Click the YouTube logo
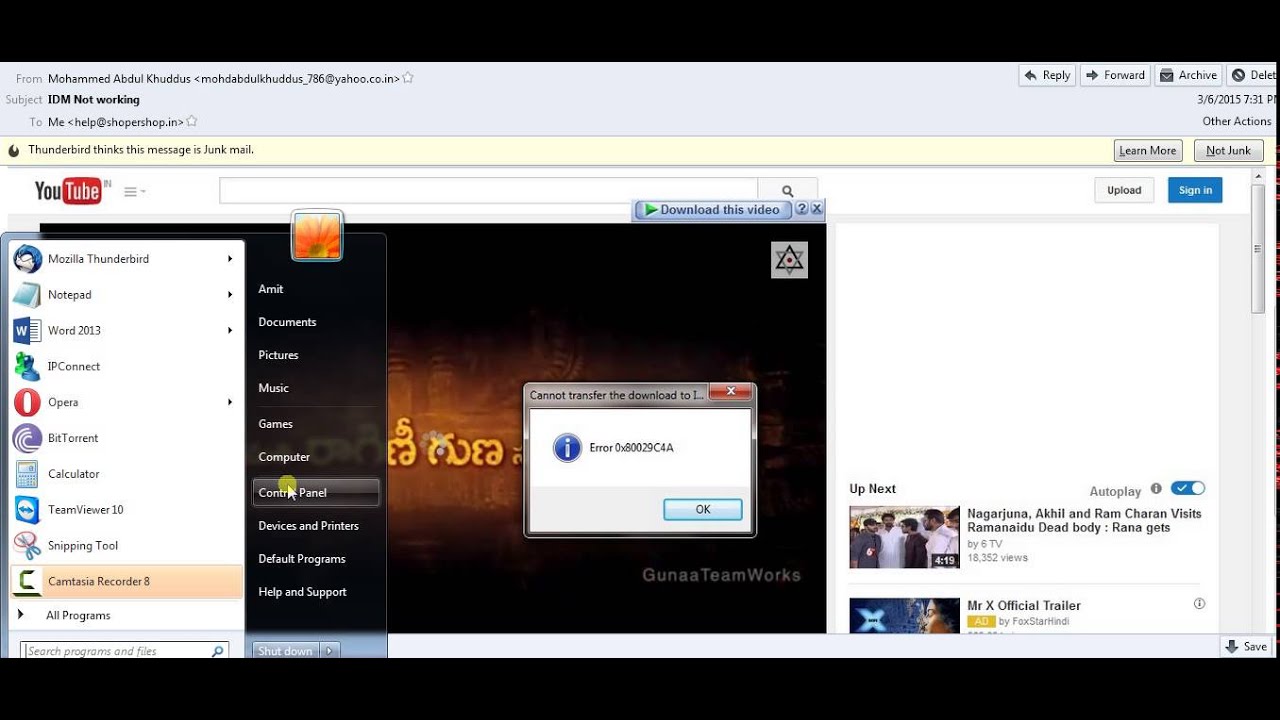The height and width of the screenshot is (720, 1280). coord(68,190)
